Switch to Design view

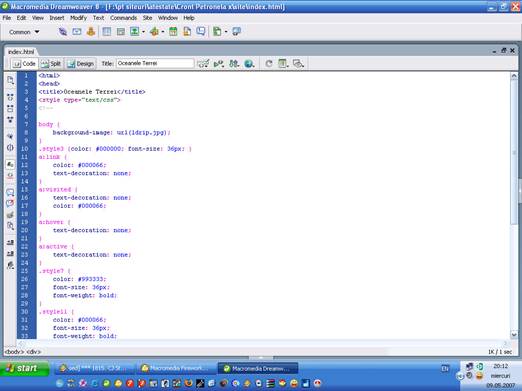tap(81, 64)
